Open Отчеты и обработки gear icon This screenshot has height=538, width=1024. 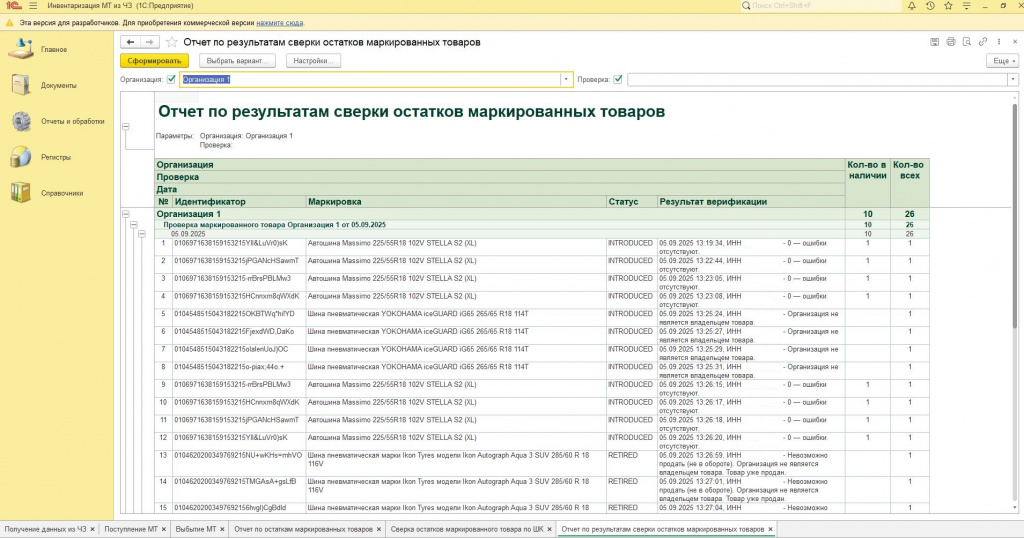[21, 121]
